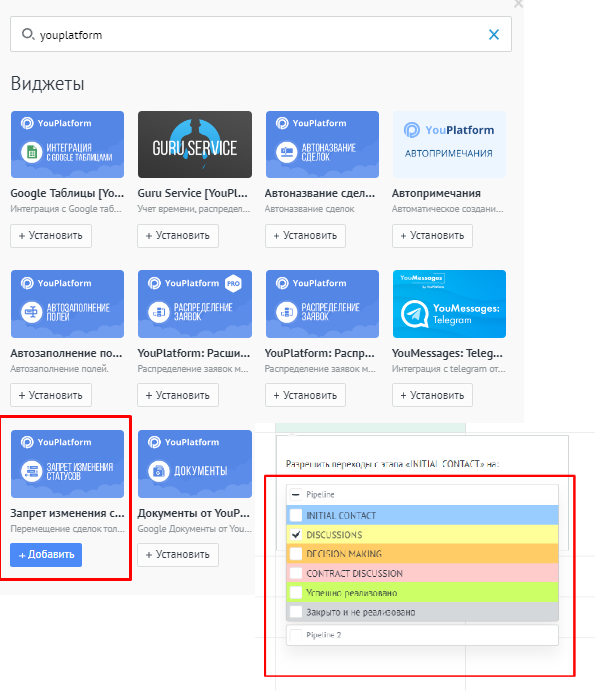Click the Pipeline 2 row label
Screen dimensions: 595x690
[x=323, y=635]
